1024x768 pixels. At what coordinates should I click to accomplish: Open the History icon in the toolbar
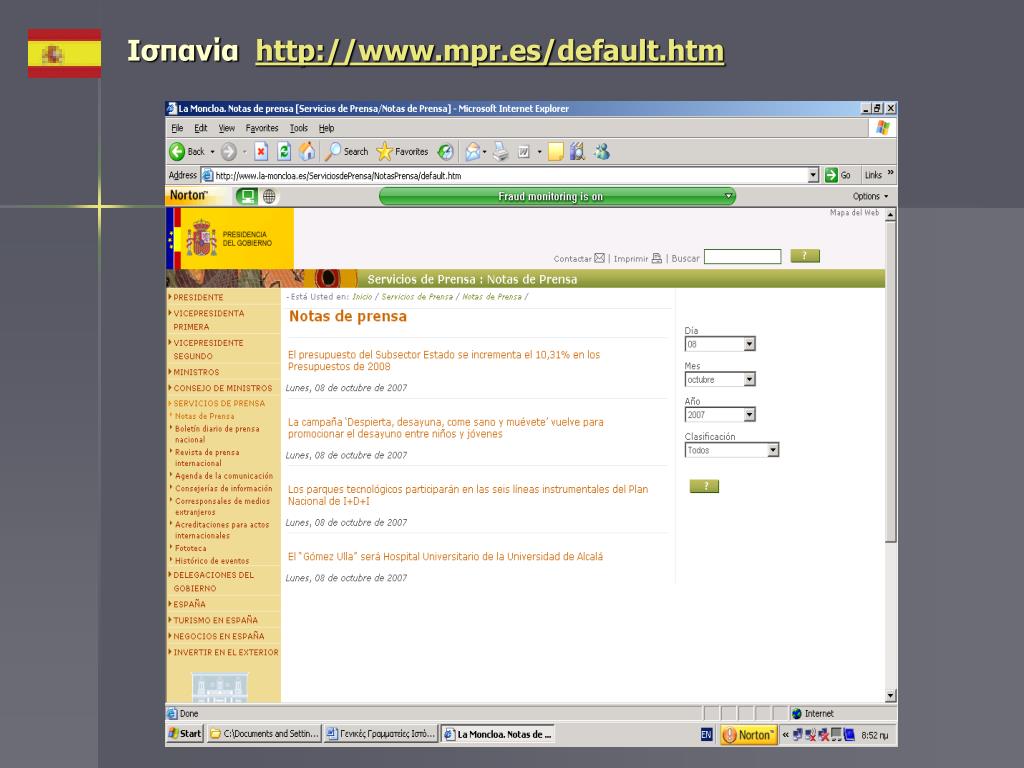[445, 152]
